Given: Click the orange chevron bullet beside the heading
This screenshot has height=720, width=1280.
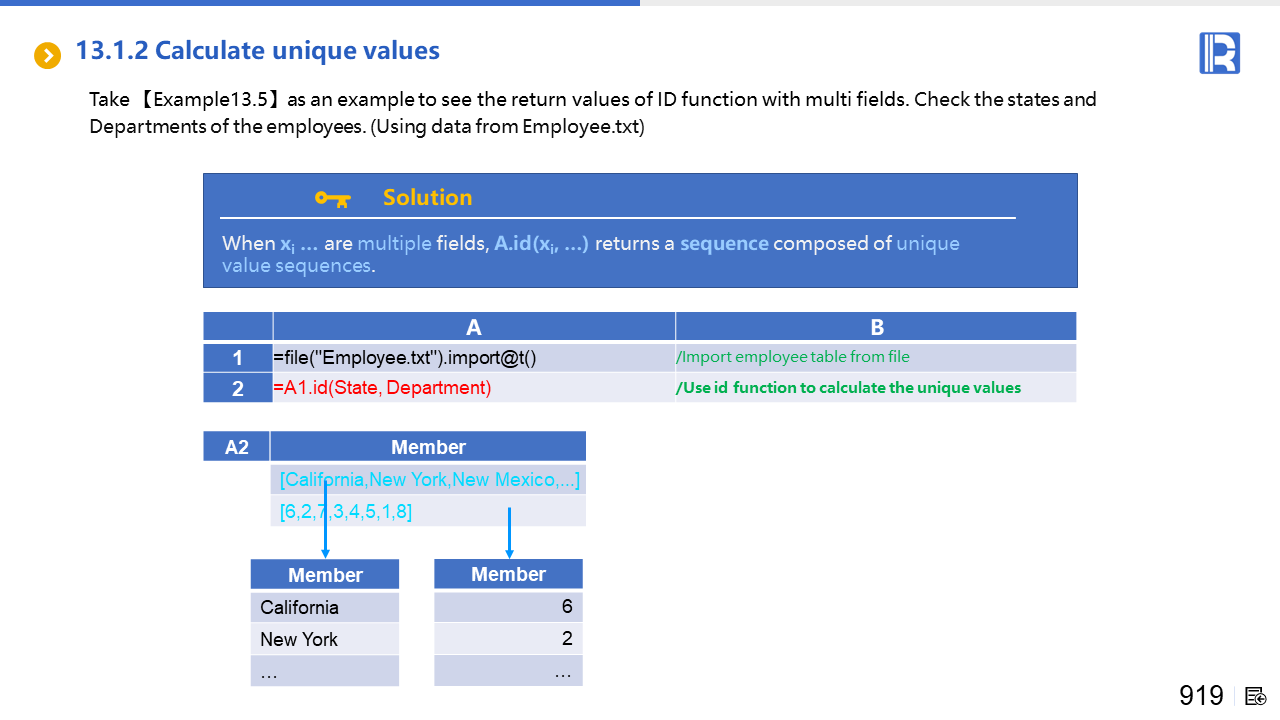Looking at the screenshot, I should pyautogui.click(x=47, y=55).
